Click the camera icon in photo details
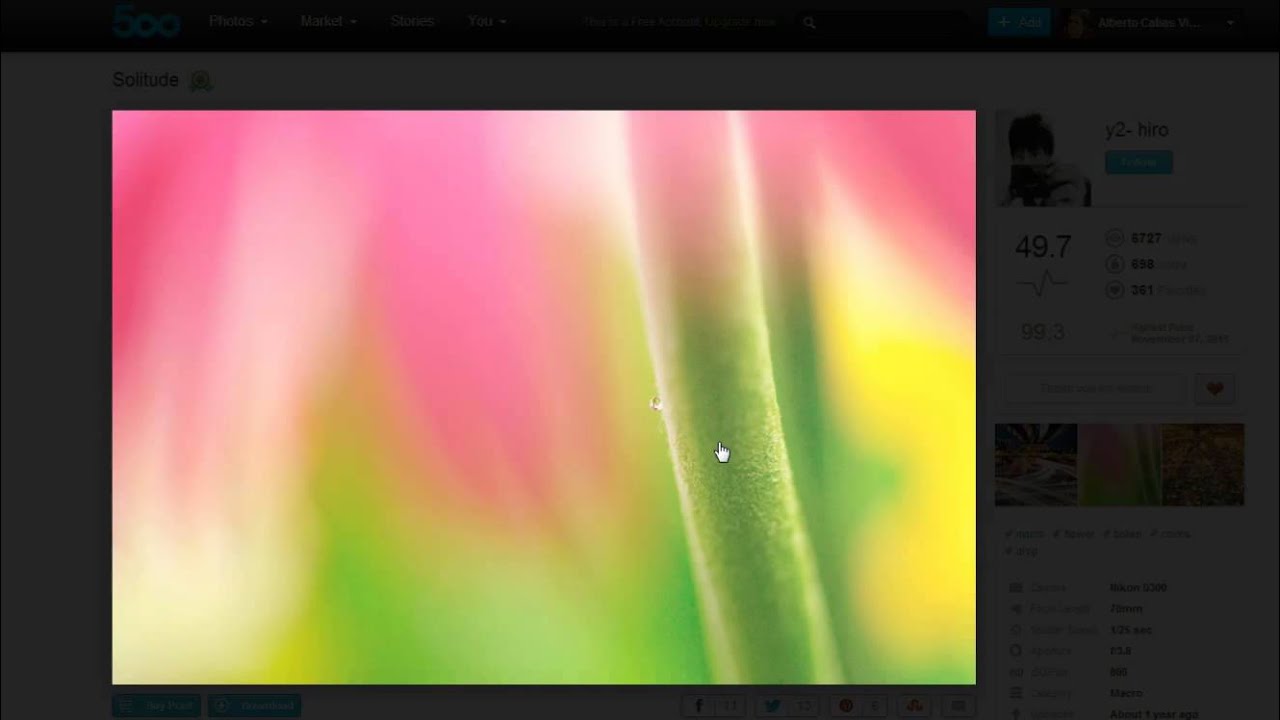This screenshot has height=720, width=1280. (x=1016, y=588)
